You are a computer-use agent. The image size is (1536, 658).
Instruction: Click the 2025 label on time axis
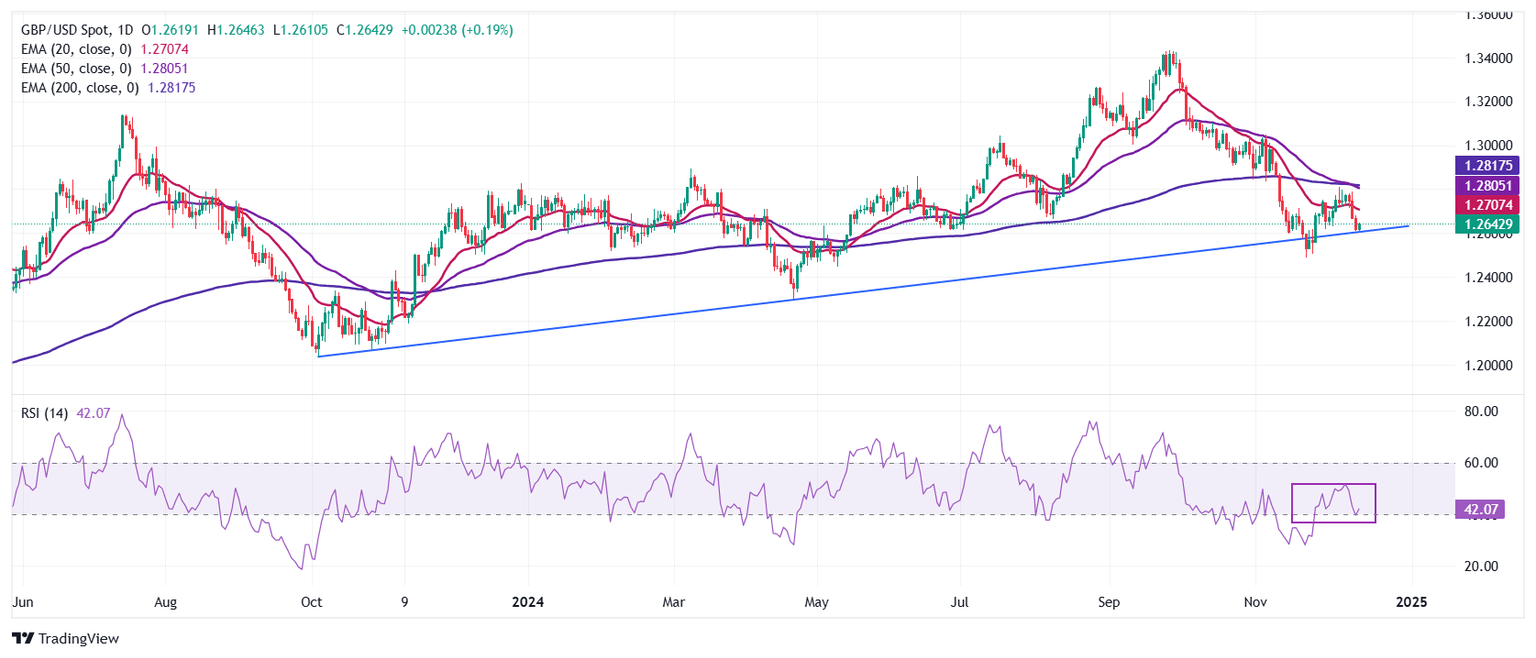point(1411,603)
